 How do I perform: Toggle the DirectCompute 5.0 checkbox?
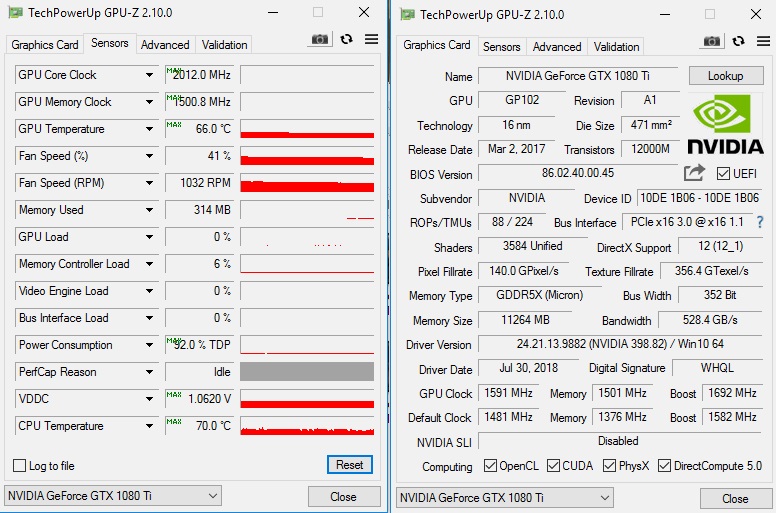point(664,466)
